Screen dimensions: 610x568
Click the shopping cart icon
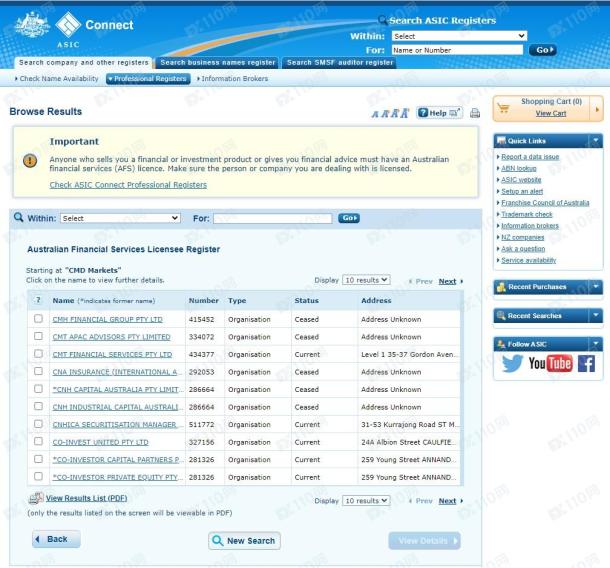pyautogui.click(x=503, y=108)
